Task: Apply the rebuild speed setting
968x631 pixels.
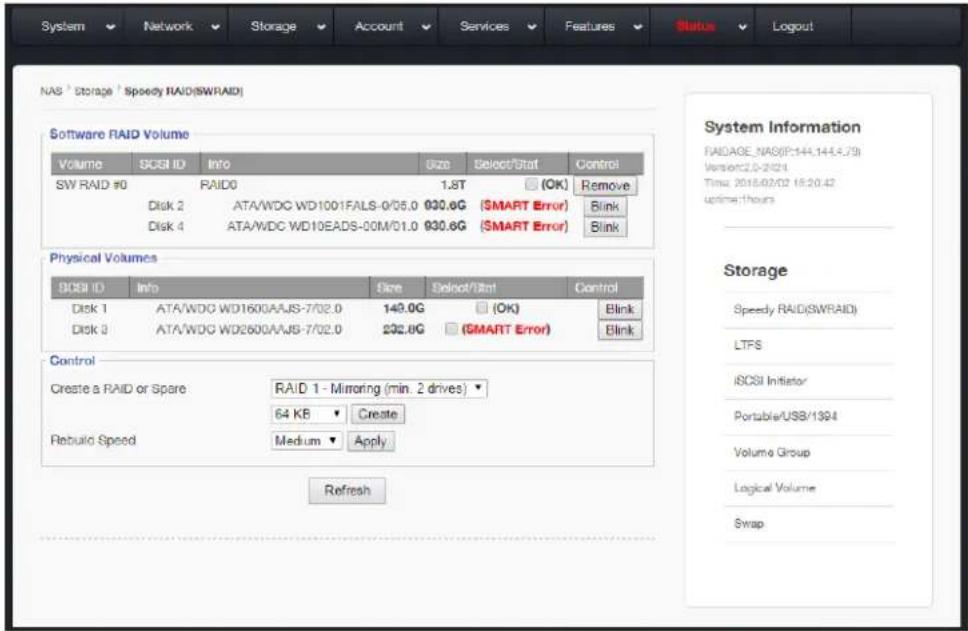Action: tap(370, 441)
